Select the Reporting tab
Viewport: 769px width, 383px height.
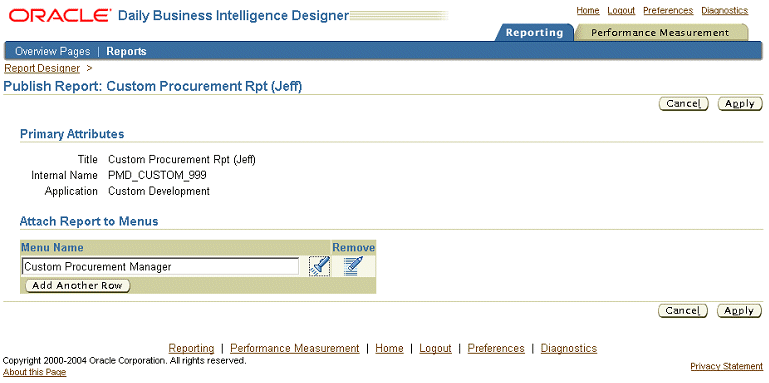(x=534, y=33)
